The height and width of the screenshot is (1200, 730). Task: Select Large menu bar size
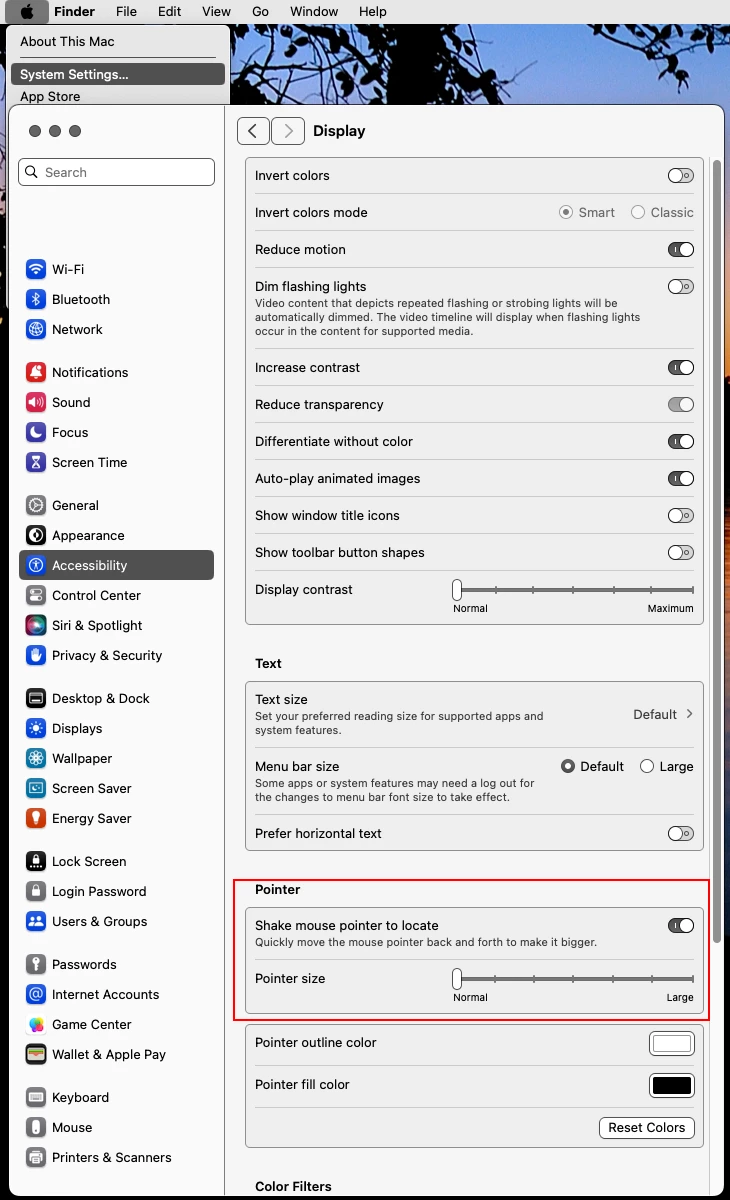coord(647,766)
